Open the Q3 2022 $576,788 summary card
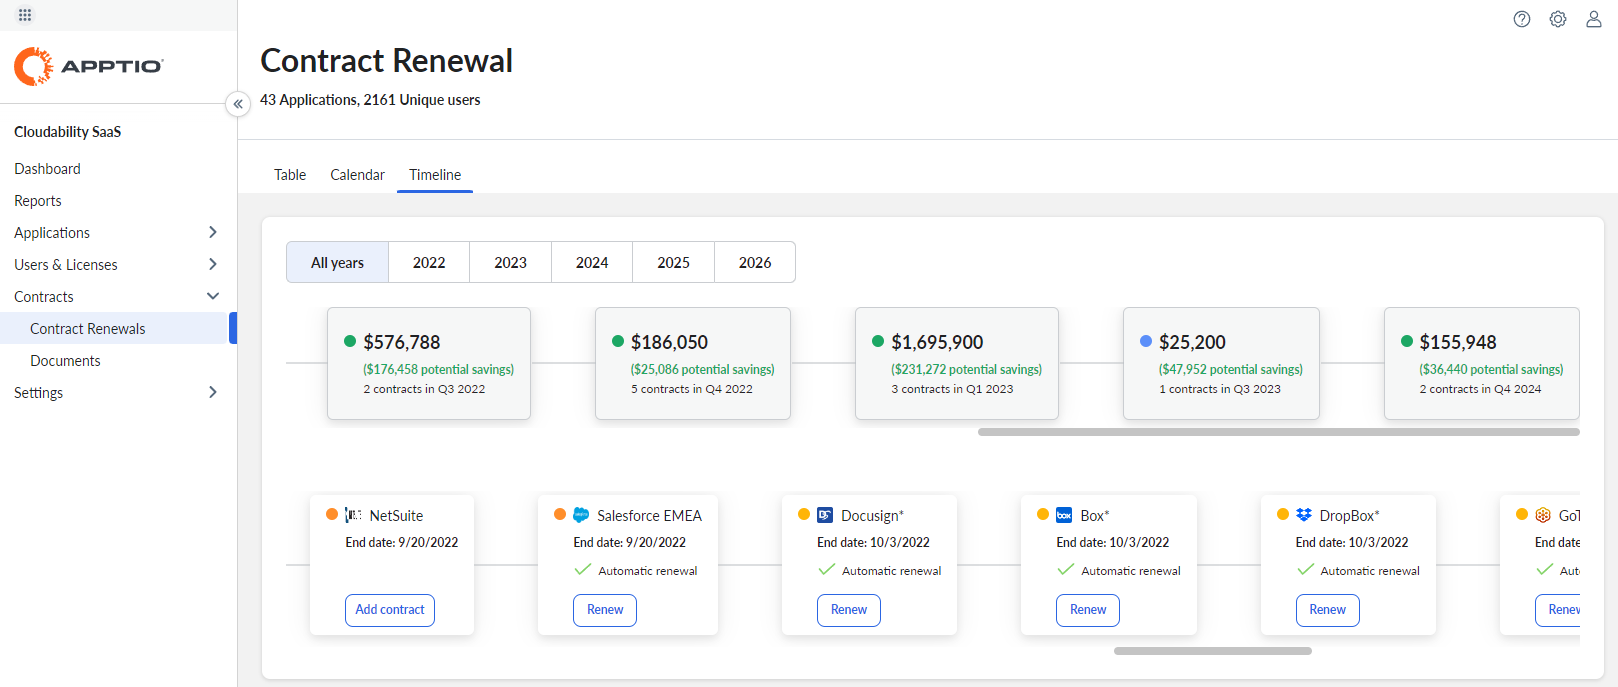 click(x=429, y=363)
